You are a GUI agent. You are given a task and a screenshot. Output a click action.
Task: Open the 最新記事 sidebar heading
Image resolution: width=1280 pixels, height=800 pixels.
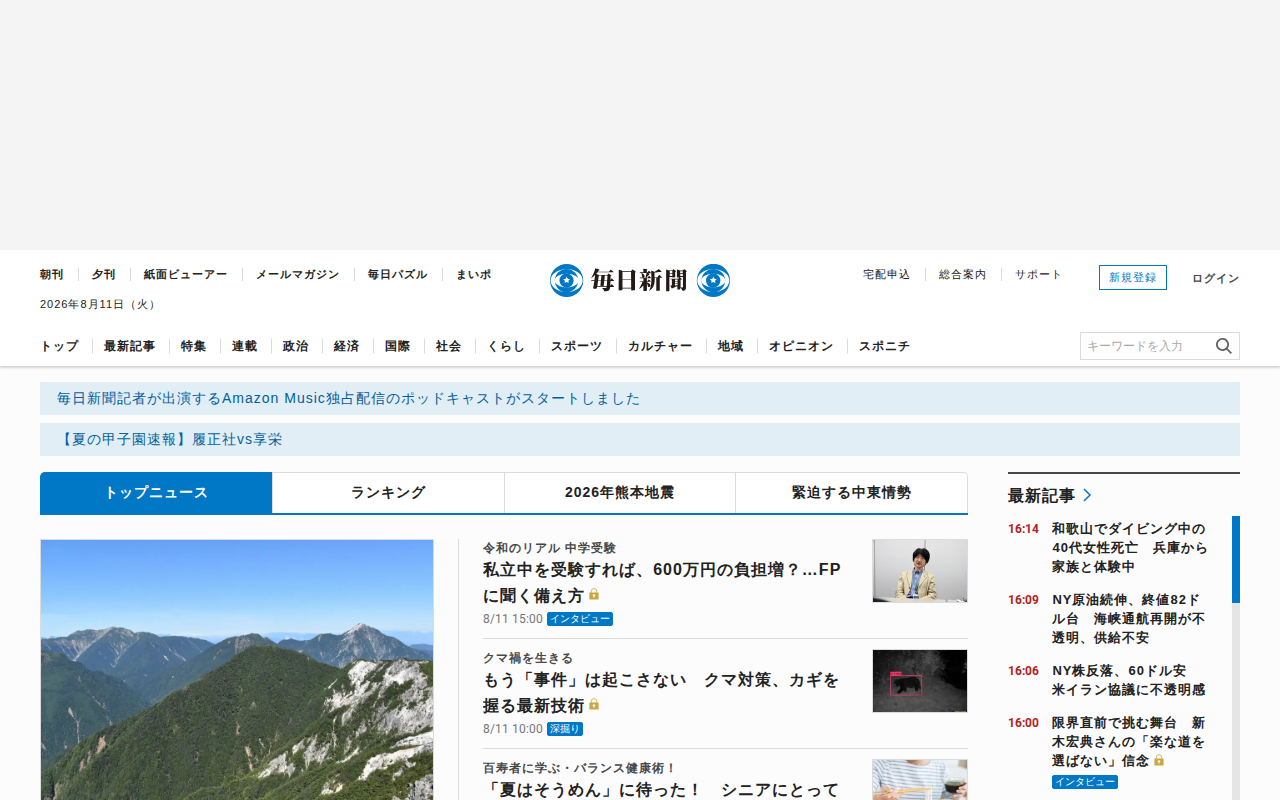click(x=1041, y=495)
